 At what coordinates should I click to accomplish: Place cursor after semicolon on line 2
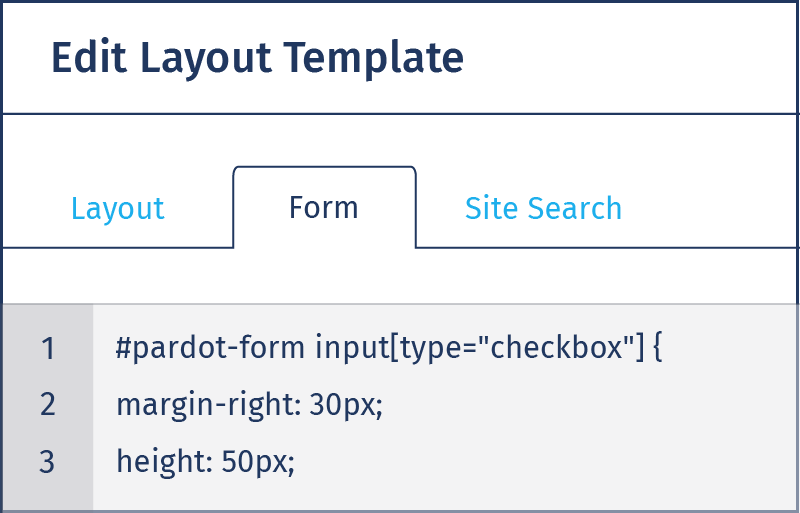tap(384, 405)
